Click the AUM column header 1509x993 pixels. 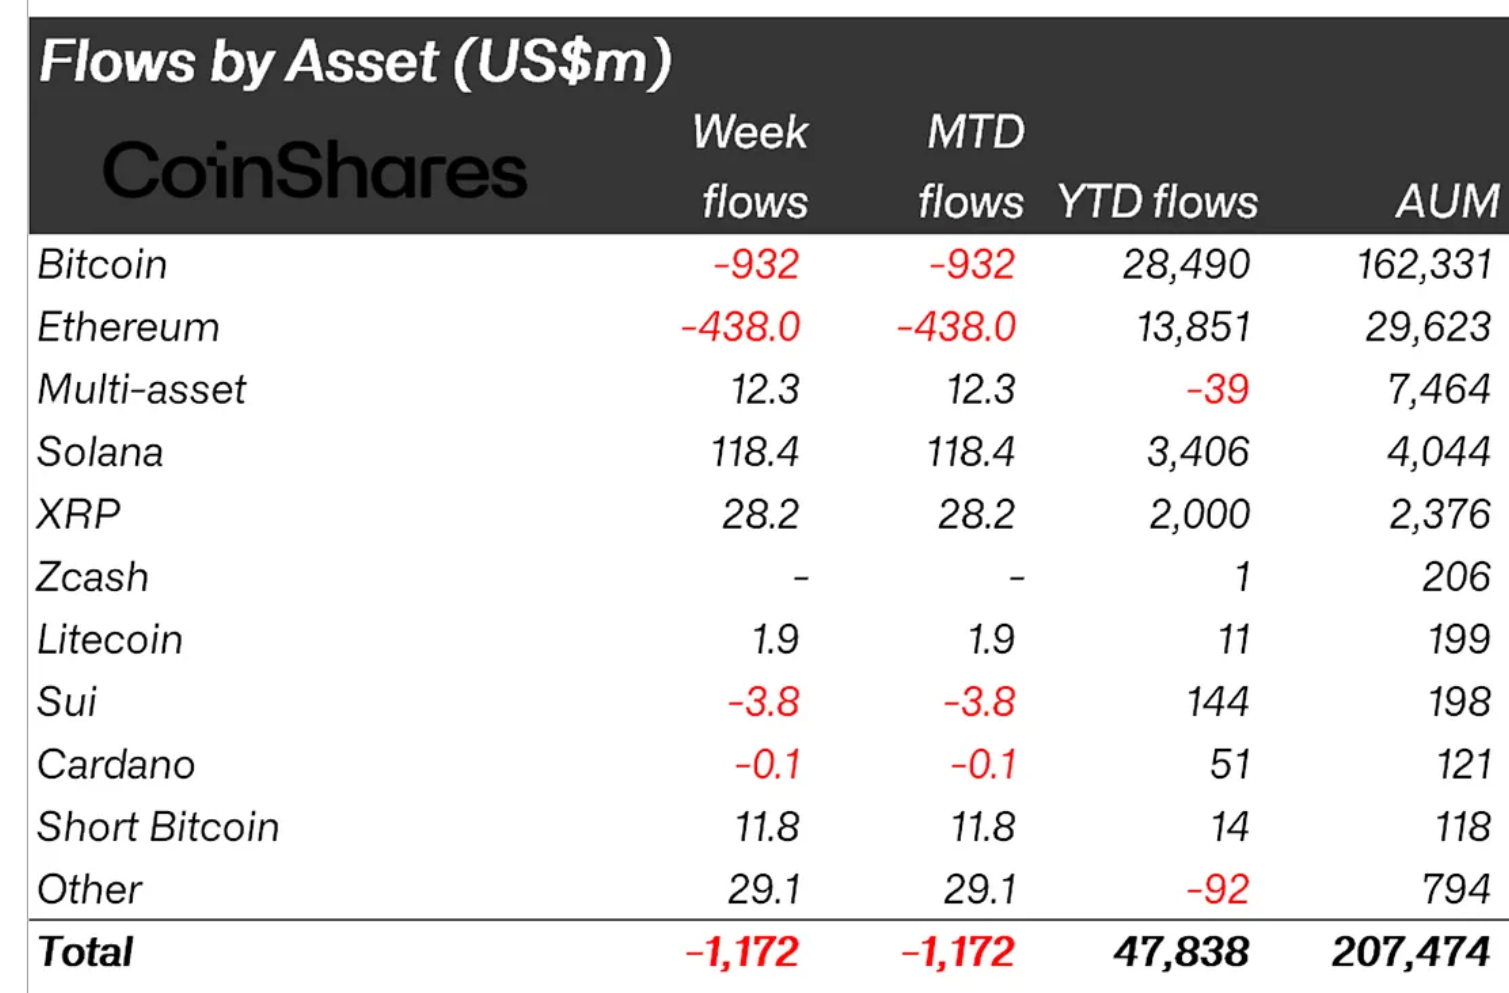[1447, 202]
